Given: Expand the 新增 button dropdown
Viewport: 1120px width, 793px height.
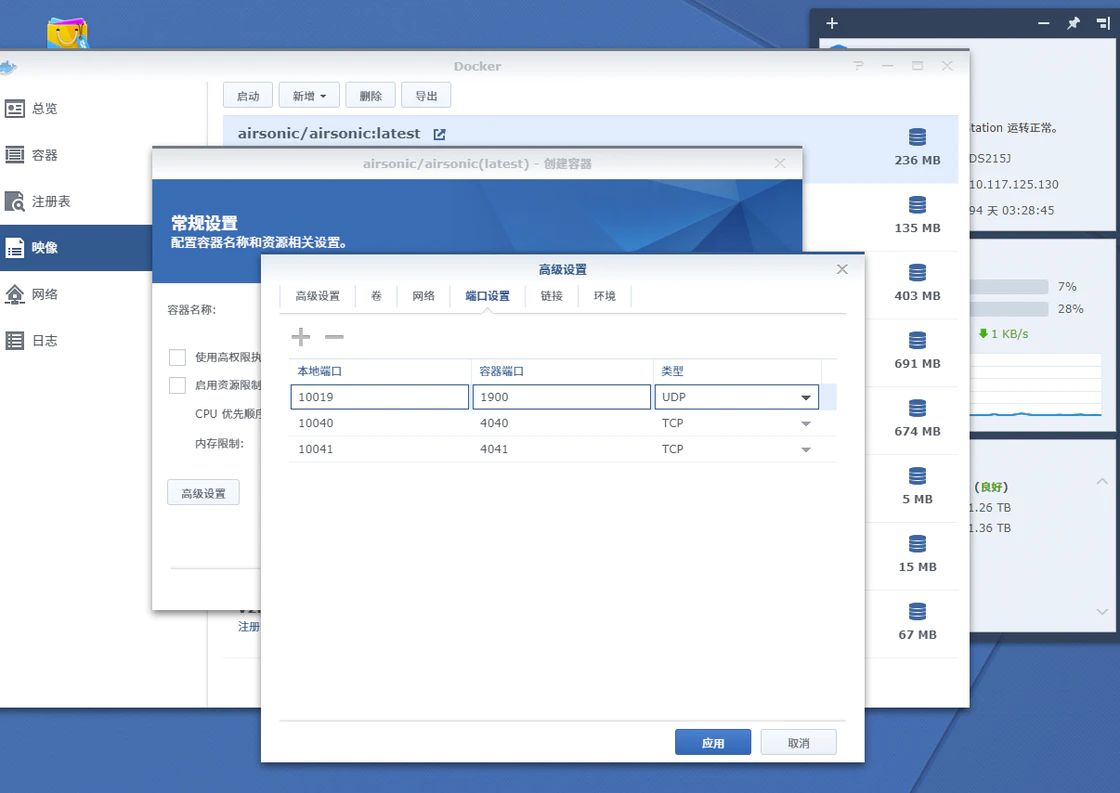Looking at the screenshot, I should coord(308,94).
